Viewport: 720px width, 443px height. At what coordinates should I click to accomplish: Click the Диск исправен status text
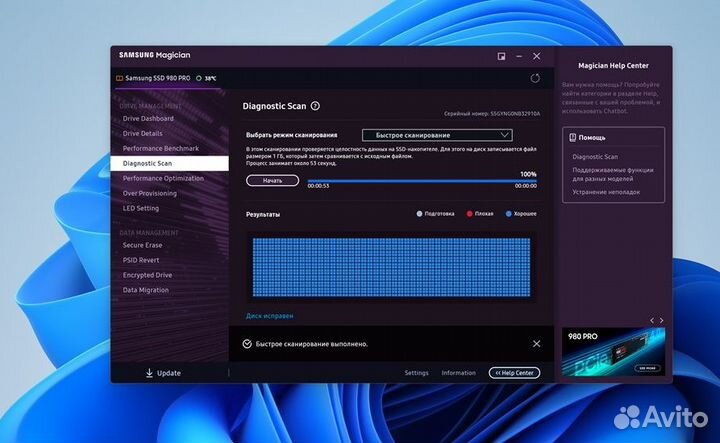coord(269,316)
